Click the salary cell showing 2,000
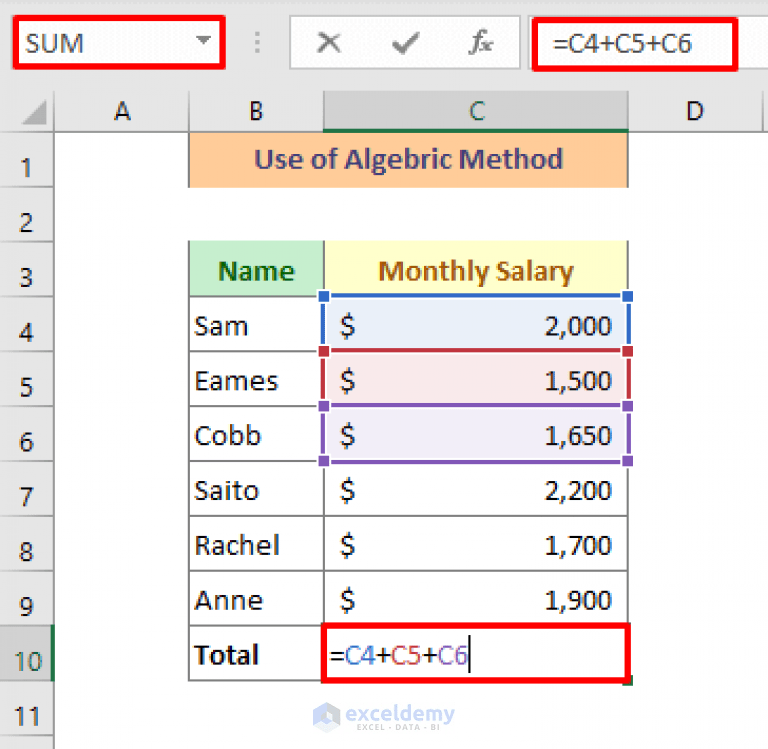The image size is (768, 749). [x=476, y=324]
